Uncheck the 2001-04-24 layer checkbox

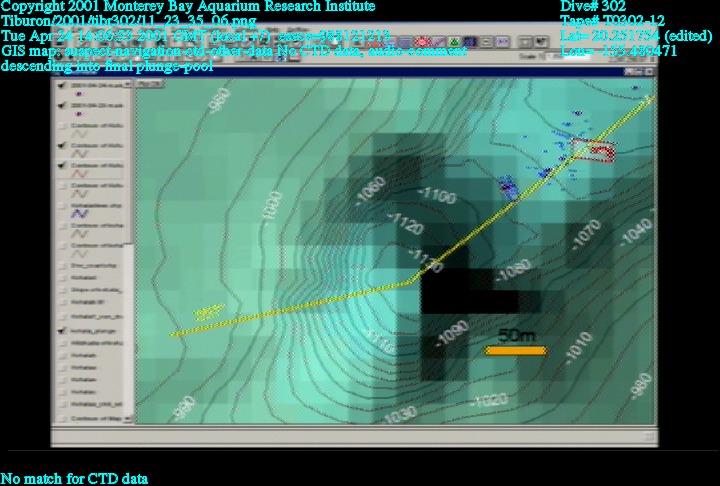(x=62, y=85)
